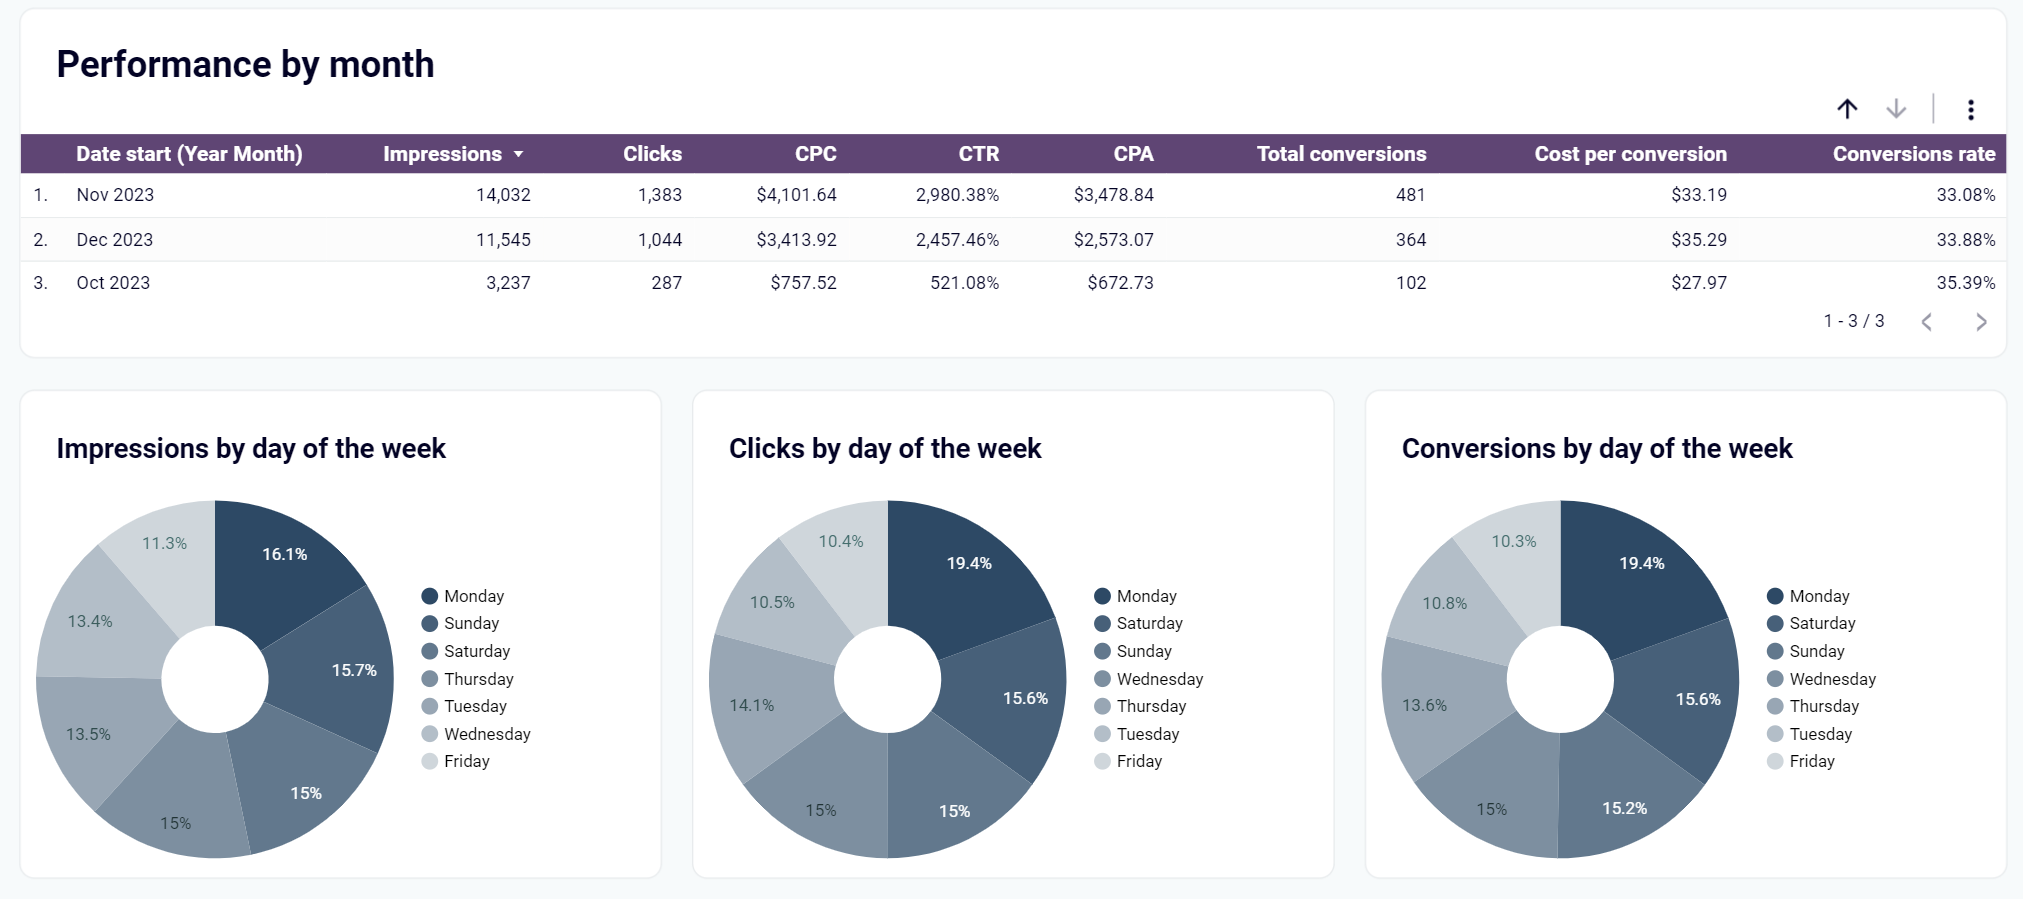Select the Friday legend marker in Impressions chart
This screenshot has width=2023, height=899.
pos(428,761)
